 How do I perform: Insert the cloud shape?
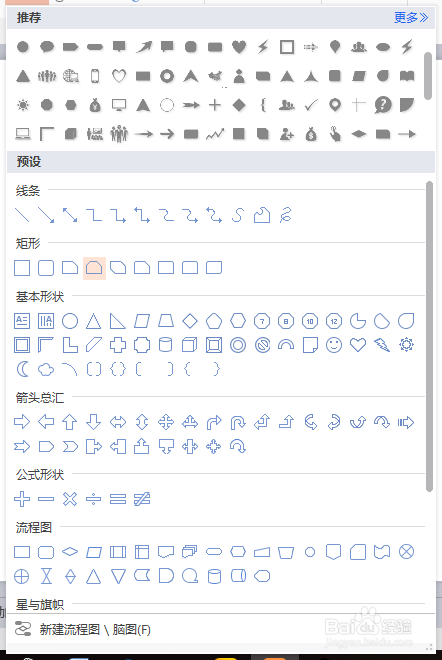click(46, 369)
